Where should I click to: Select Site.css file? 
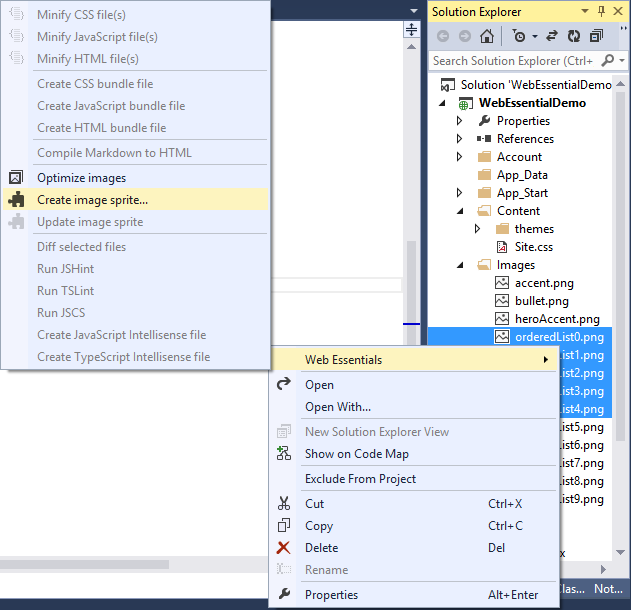pos(534,247)
